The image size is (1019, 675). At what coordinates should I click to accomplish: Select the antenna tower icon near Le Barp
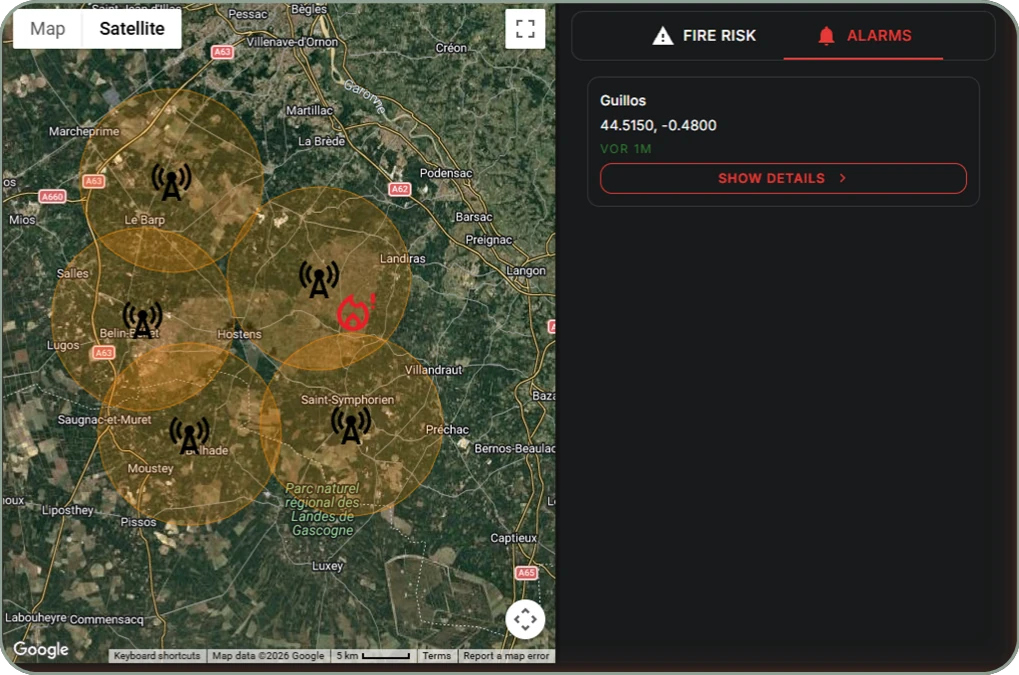[172, 181]
